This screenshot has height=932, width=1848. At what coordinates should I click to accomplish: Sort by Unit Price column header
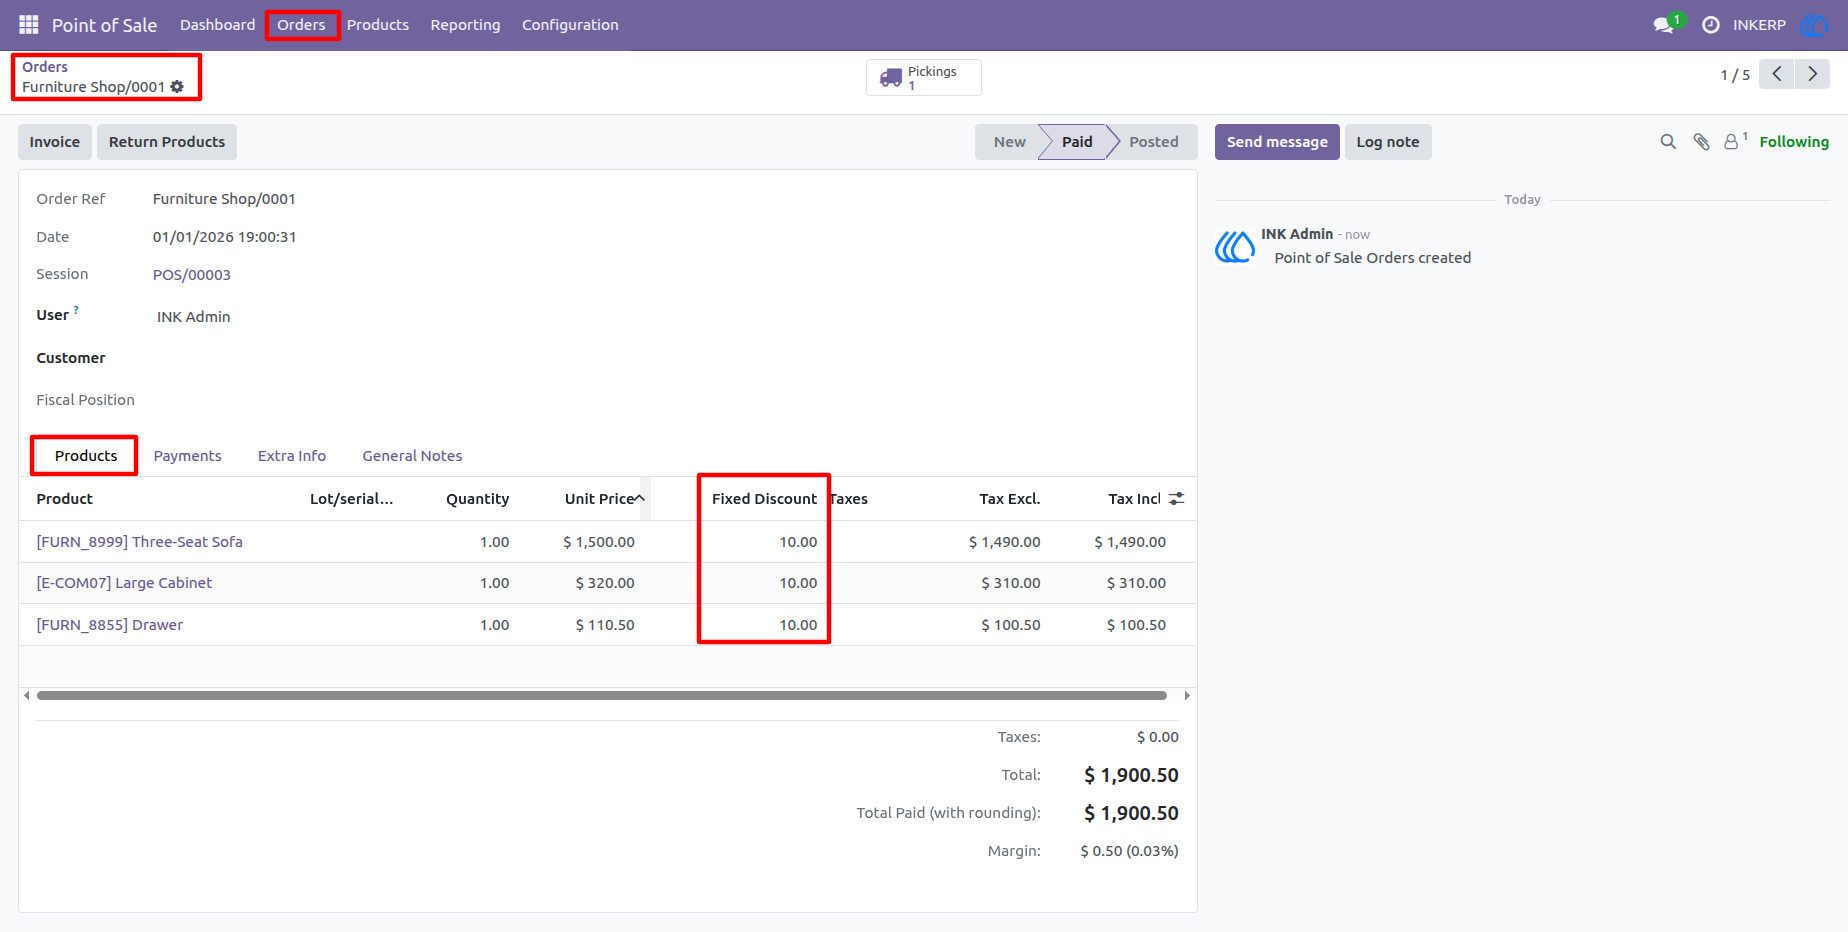[x=599, y=499]
